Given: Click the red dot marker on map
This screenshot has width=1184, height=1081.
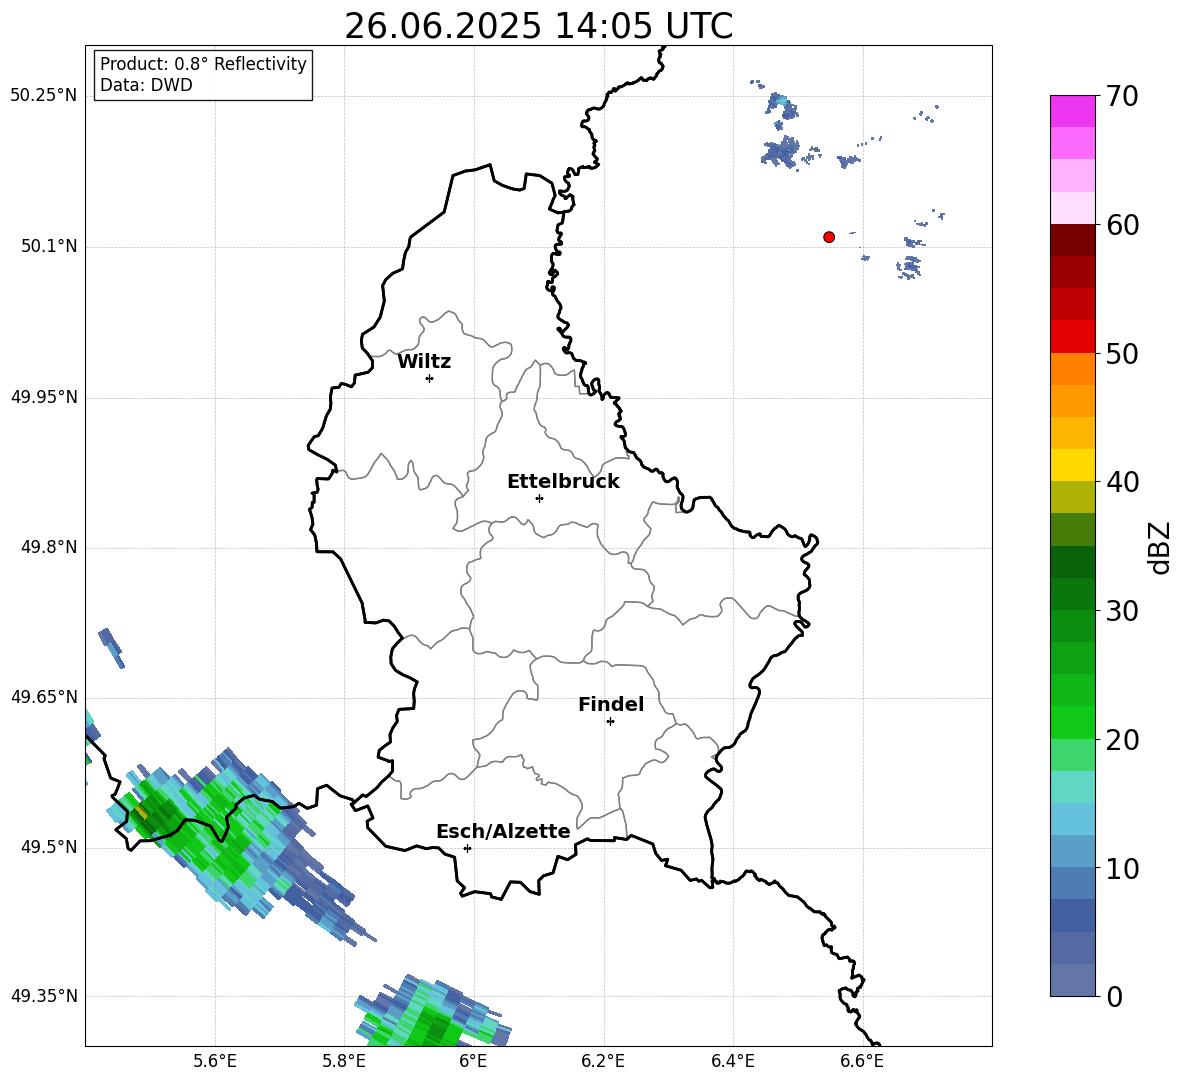Looking at the screenshot, I should pos(829,237).
